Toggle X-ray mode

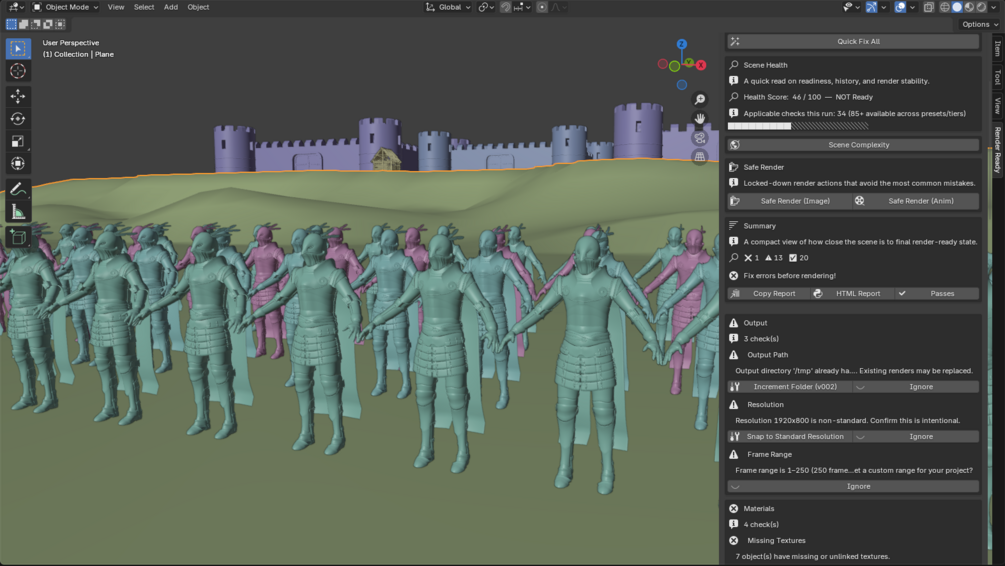point(929,7)
